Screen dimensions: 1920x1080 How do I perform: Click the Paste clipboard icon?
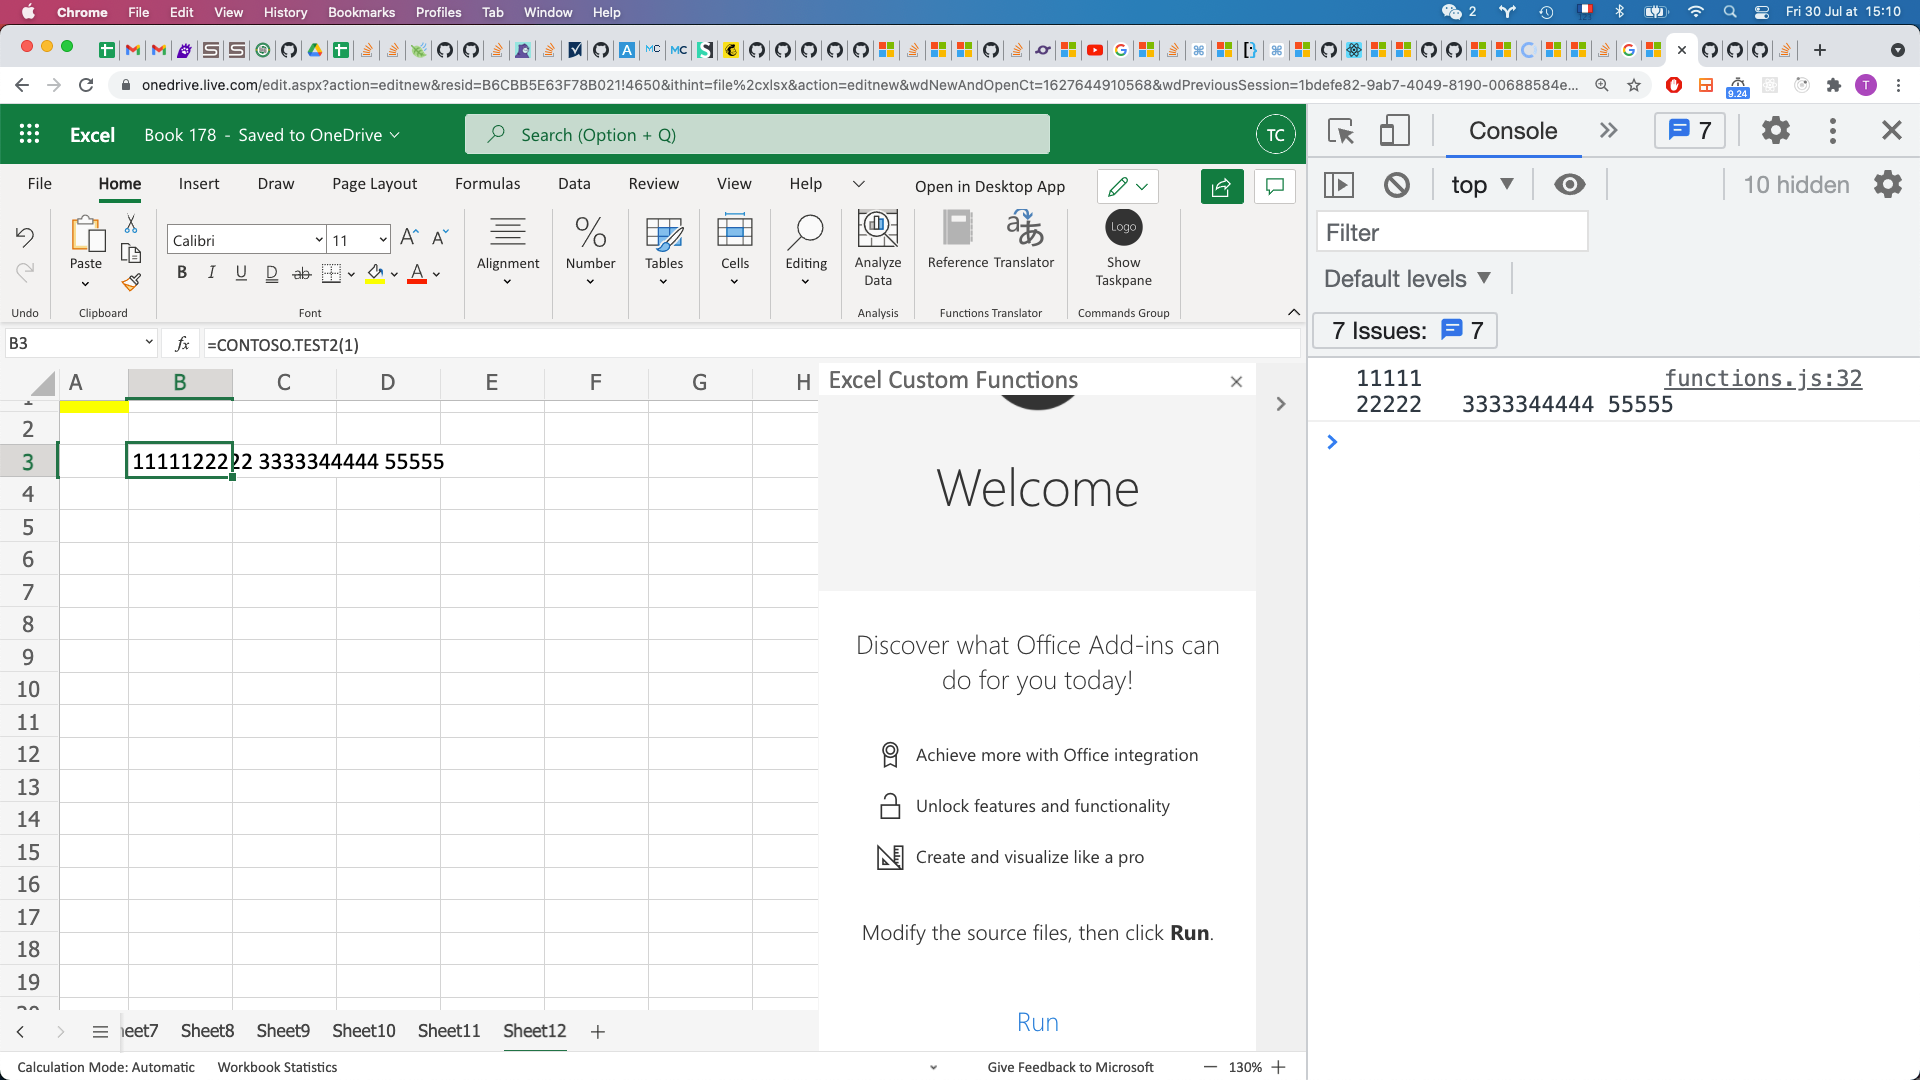[87, 234]
